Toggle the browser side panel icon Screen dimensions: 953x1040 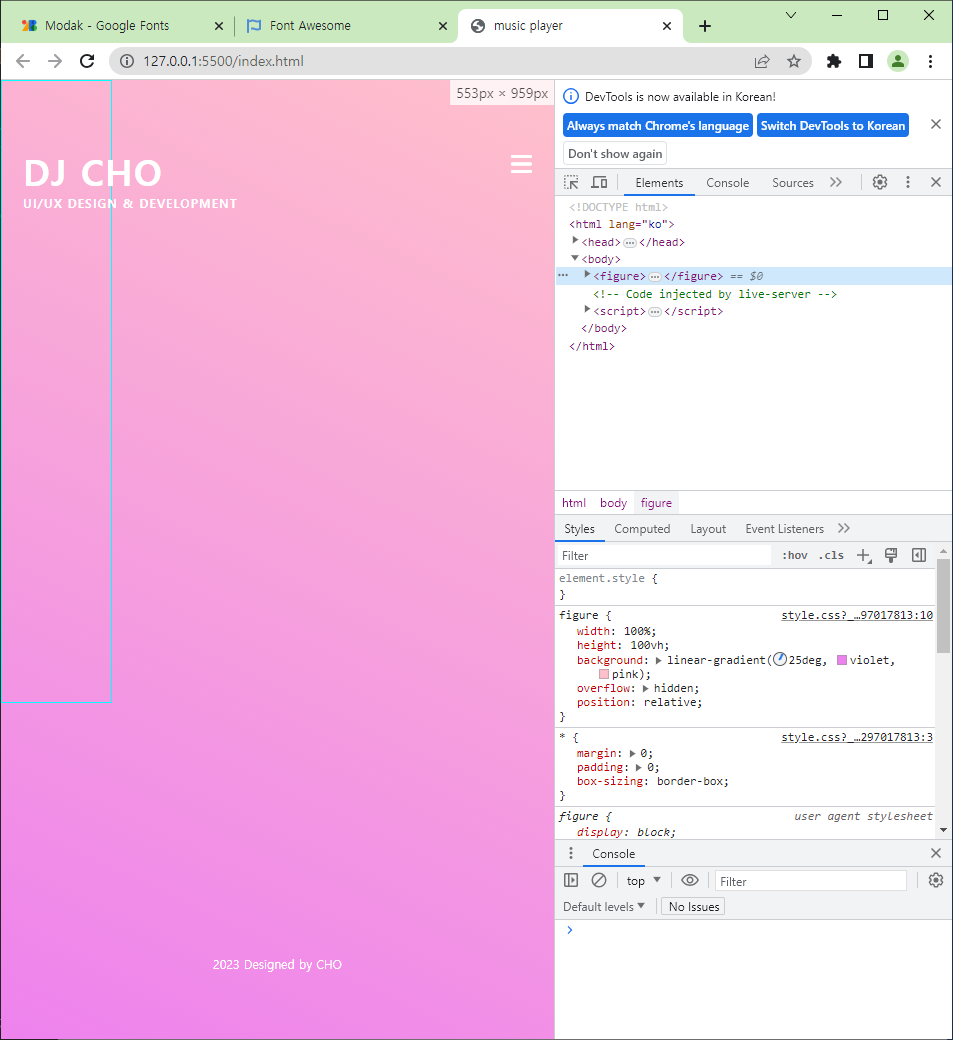865,61
